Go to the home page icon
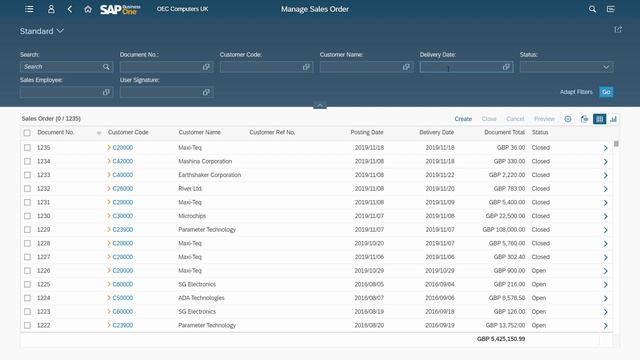The image size is (640, 360). coord(88,9)
